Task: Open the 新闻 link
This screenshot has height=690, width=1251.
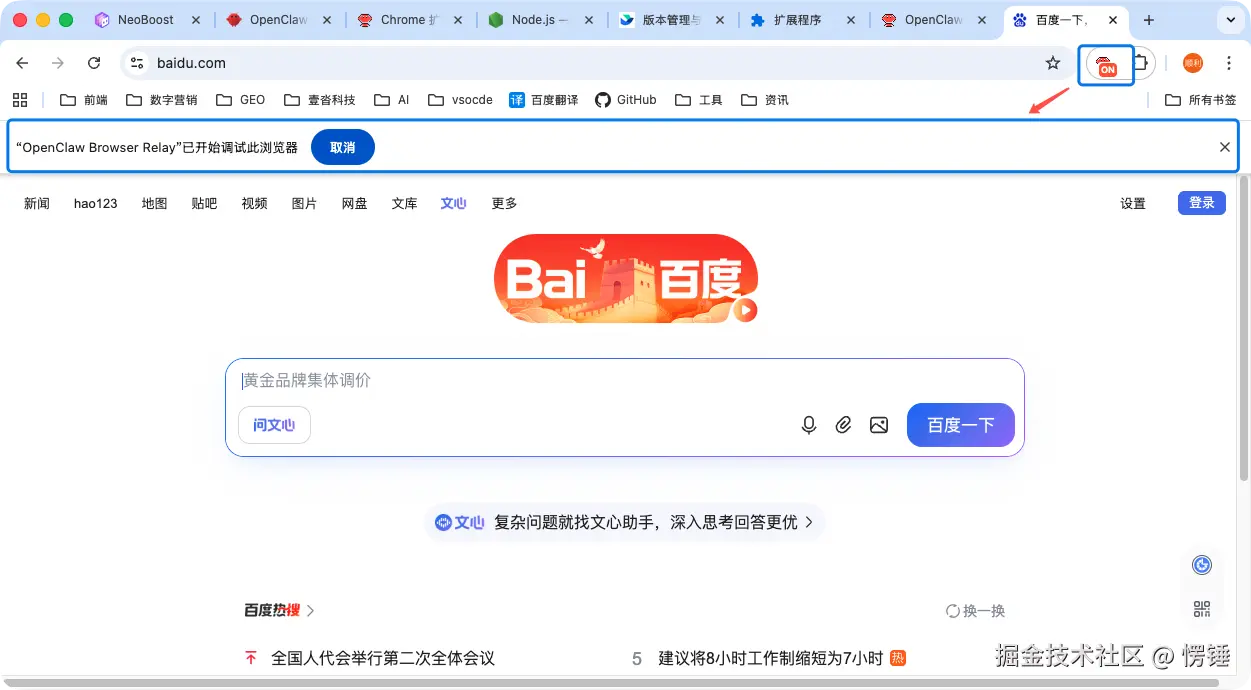Action: pyautogui.click(x=37, y=203)
